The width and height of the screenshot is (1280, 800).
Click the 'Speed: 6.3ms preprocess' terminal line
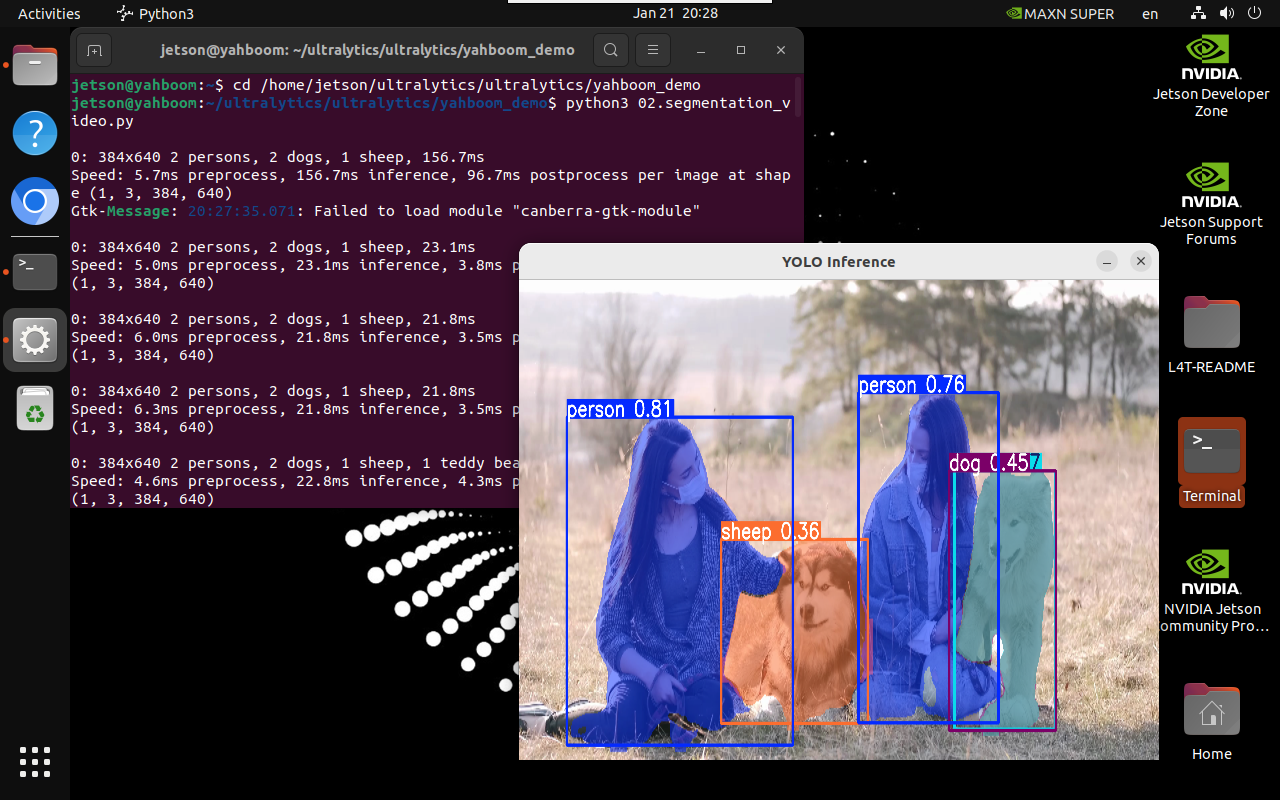click(295, 409)
